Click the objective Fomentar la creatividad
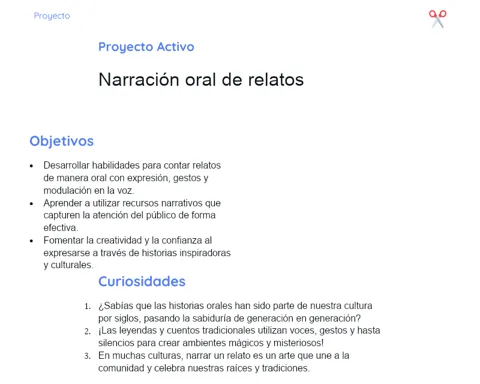Image resolution: width=480 pixels, height=384 pixels. 137,253
